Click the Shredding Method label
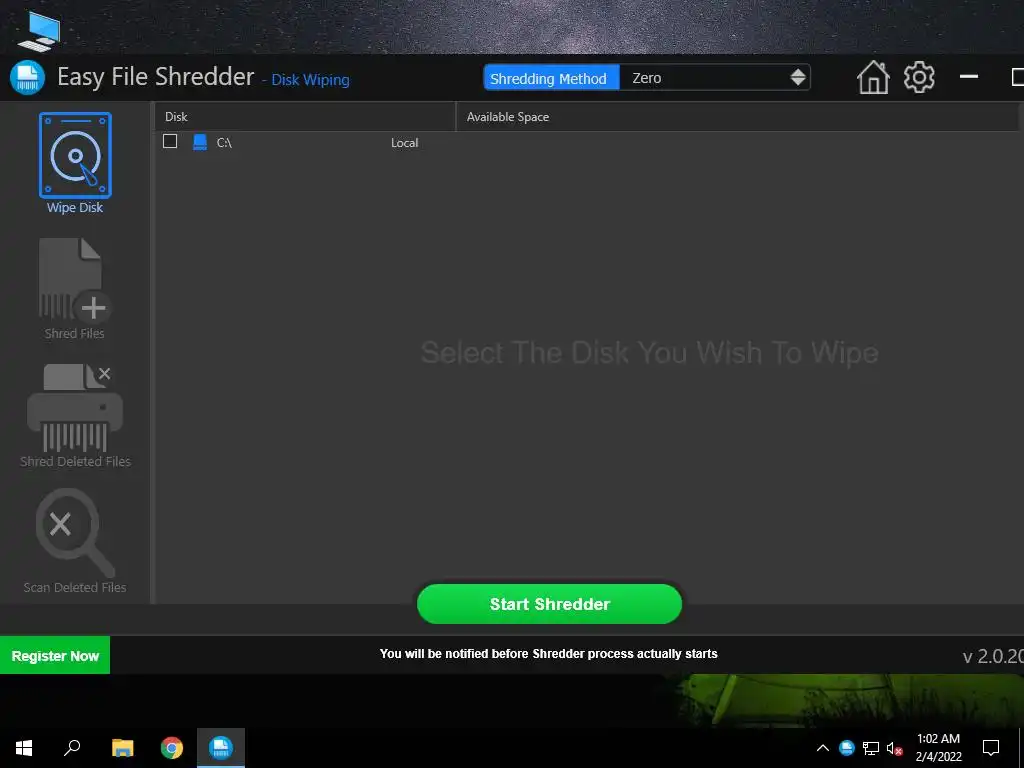The image size is (1024, 768). pyautogui.click(x=551, y=78)
